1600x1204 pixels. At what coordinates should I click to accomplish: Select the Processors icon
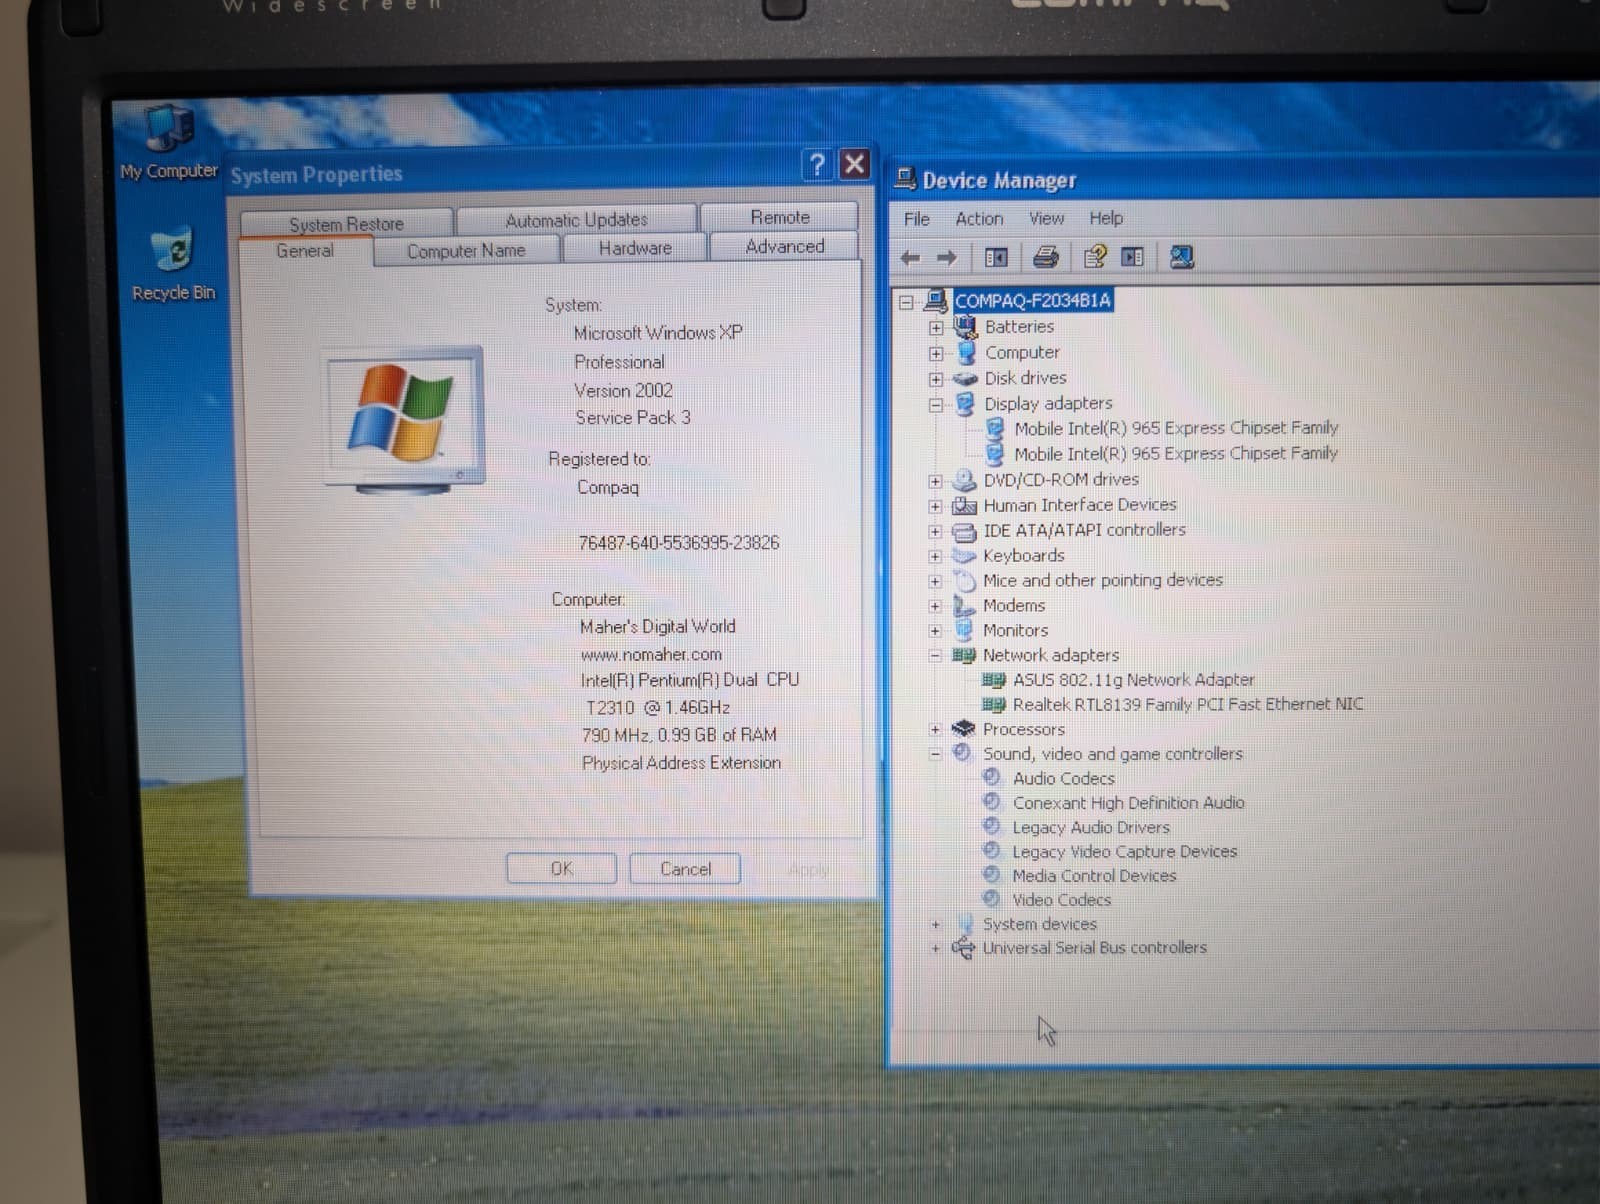(964, 730)
